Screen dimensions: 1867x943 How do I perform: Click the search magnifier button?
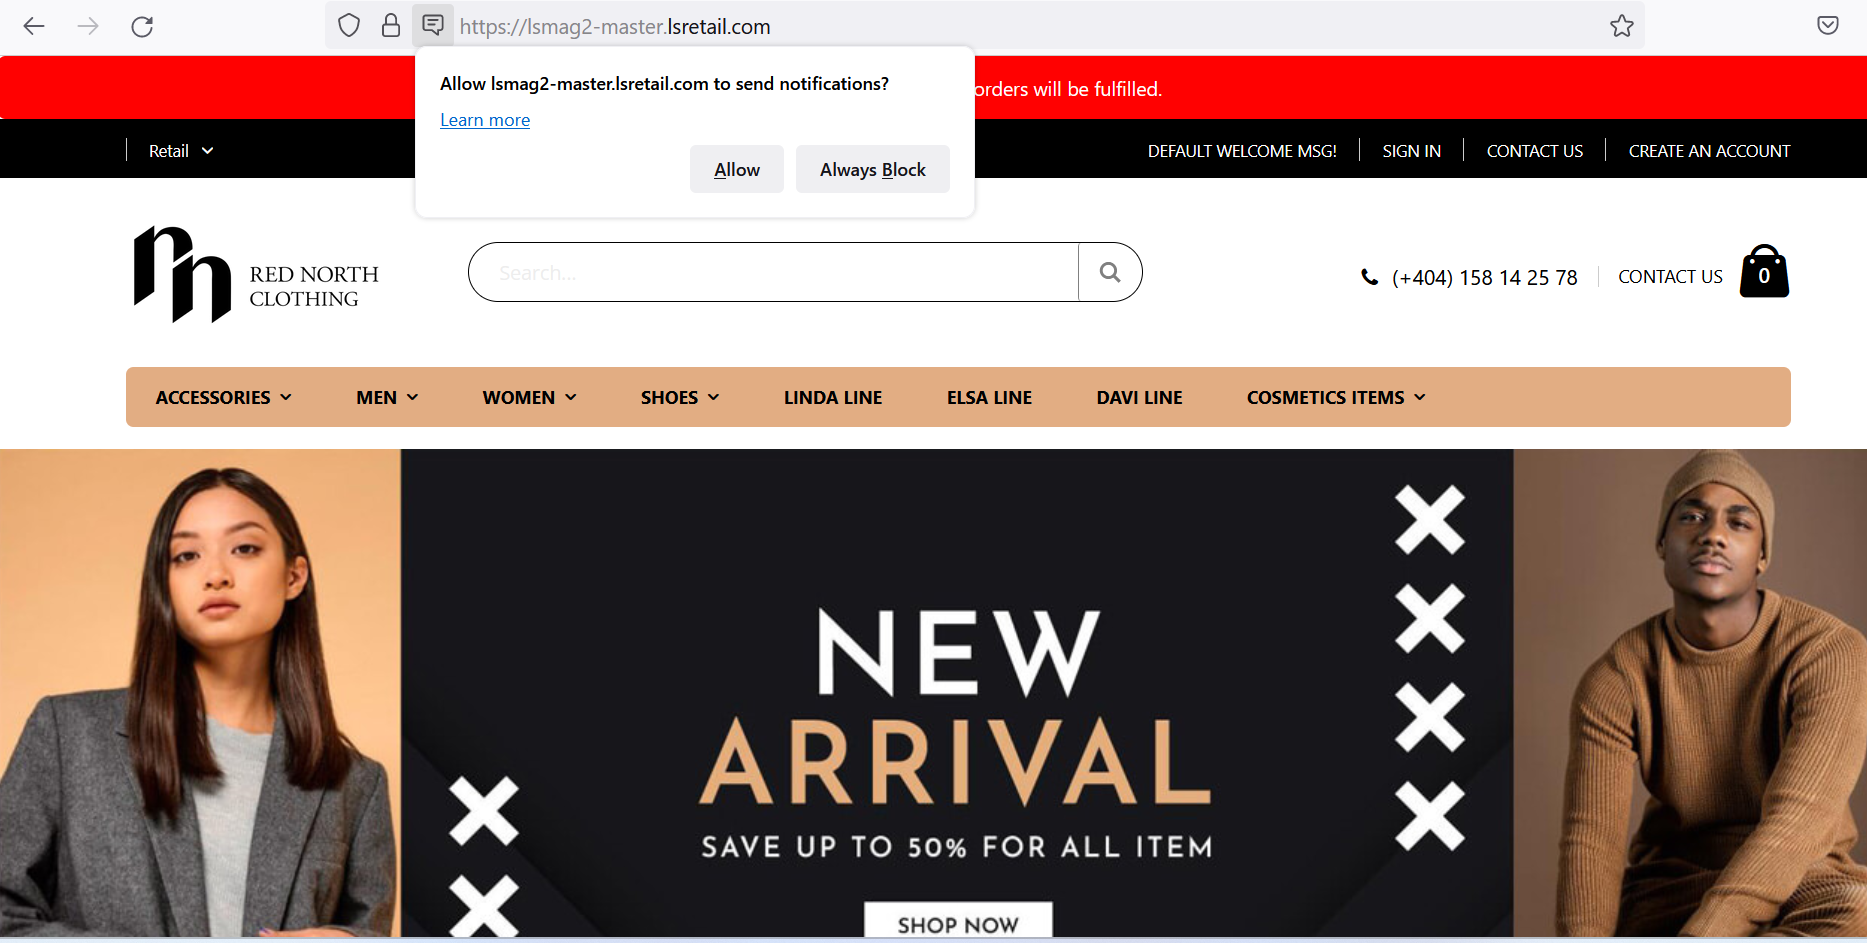click(x=1109, y=272)
